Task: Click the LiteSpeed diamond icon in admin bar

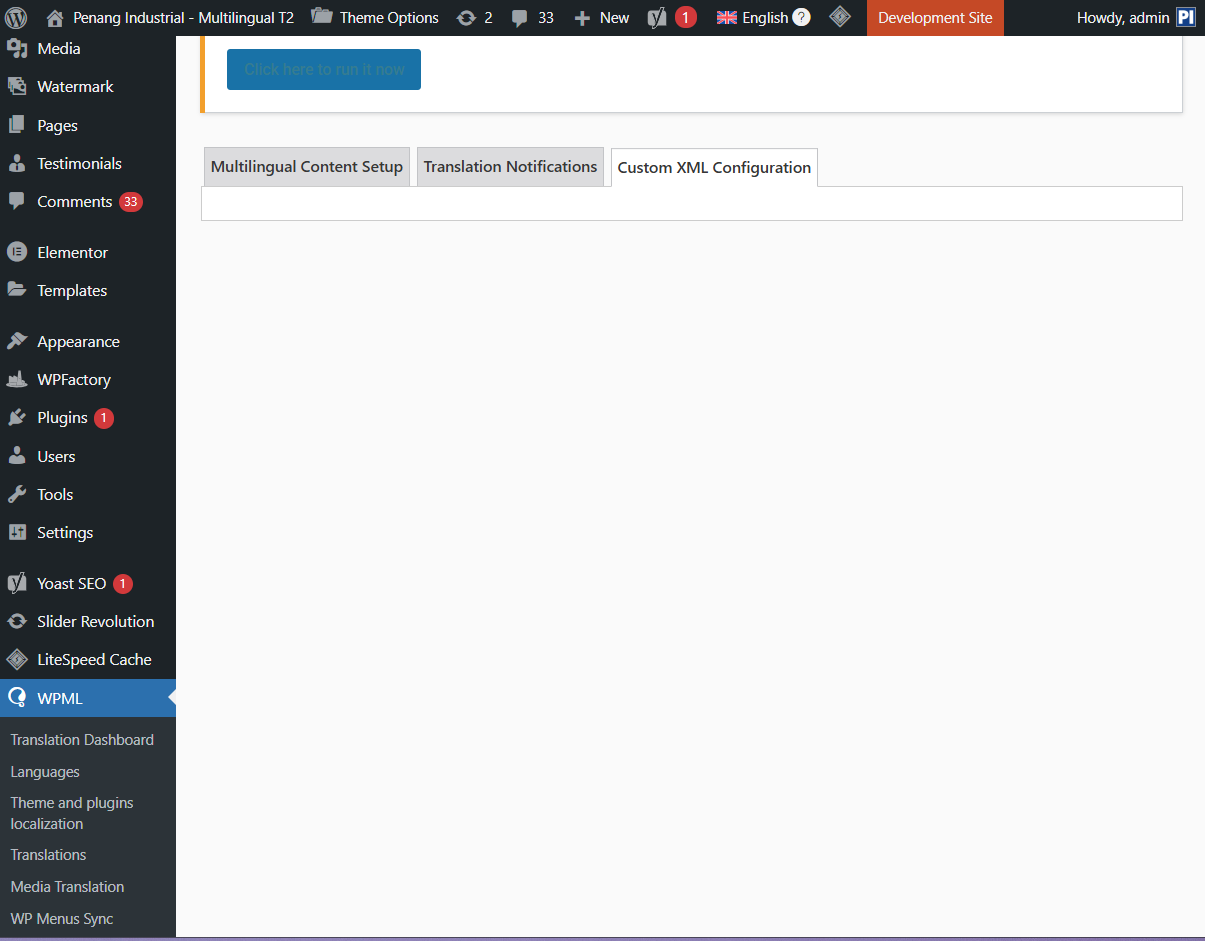Action: [x=840, y=17]
